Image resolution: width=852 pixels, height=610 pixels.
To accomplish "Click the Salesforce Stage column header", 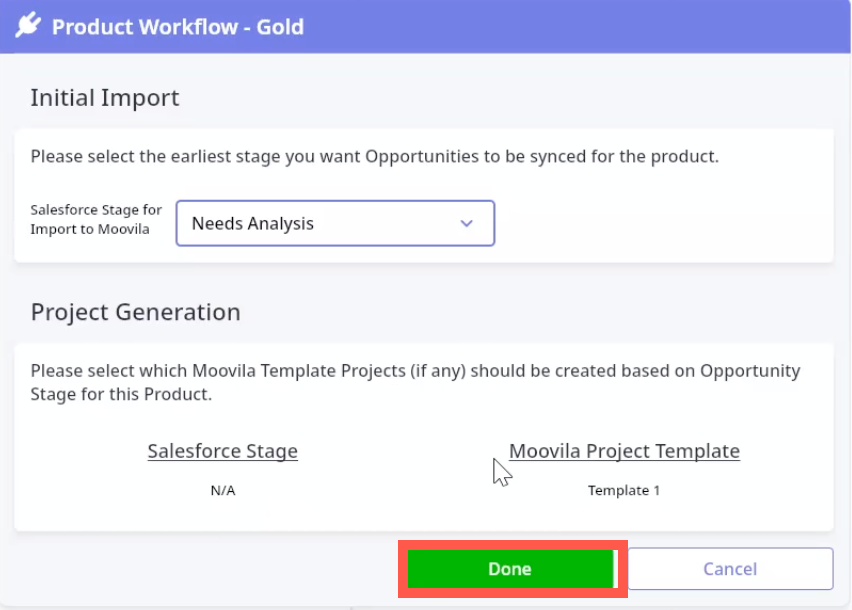I will tap(222, 451).
